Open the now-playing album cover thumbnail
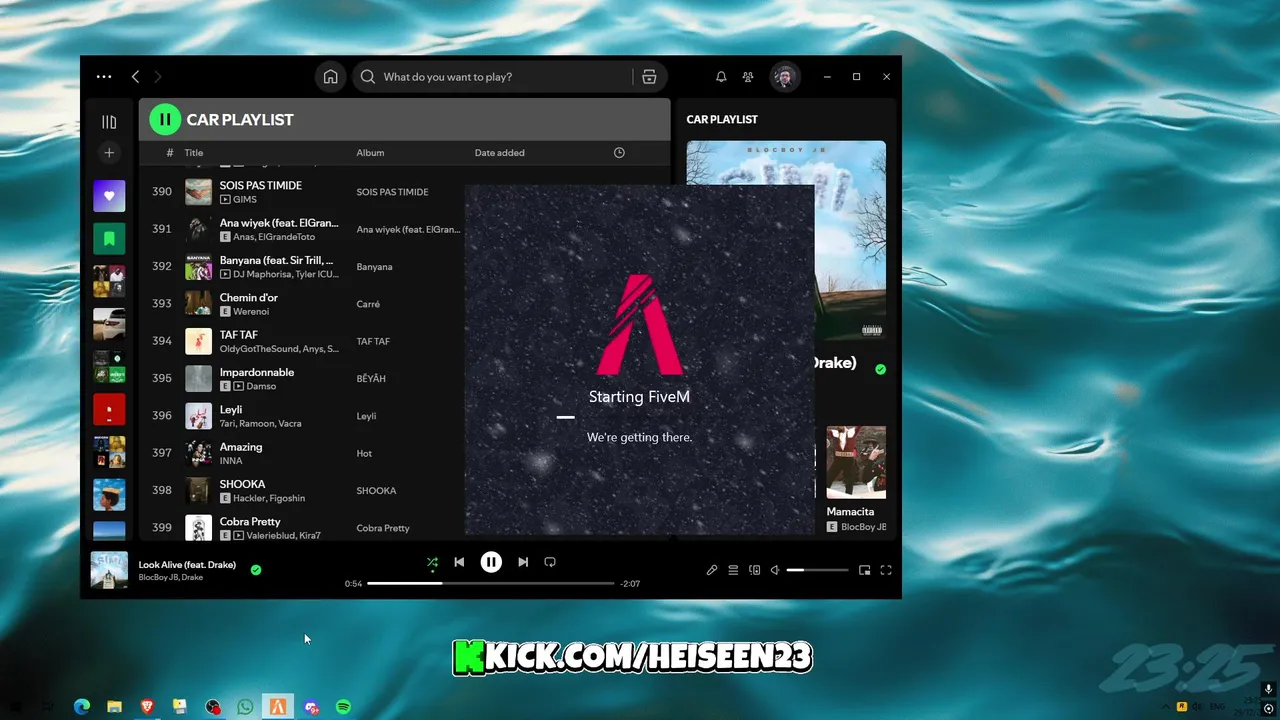Image resolution: width=1280 pixels, height=720 pixels. point(109,570)
